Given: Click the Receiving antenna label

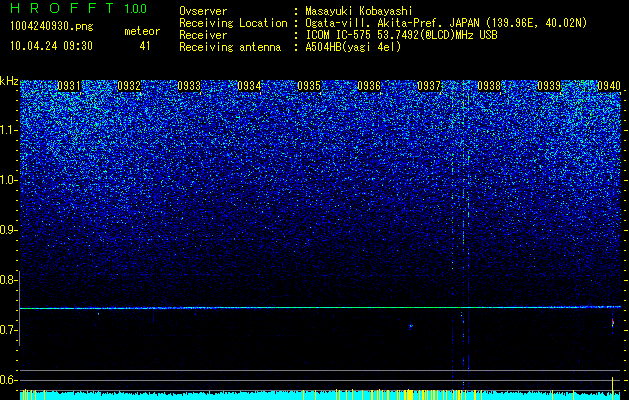Looking at the screenshot, I should (230, 47).
